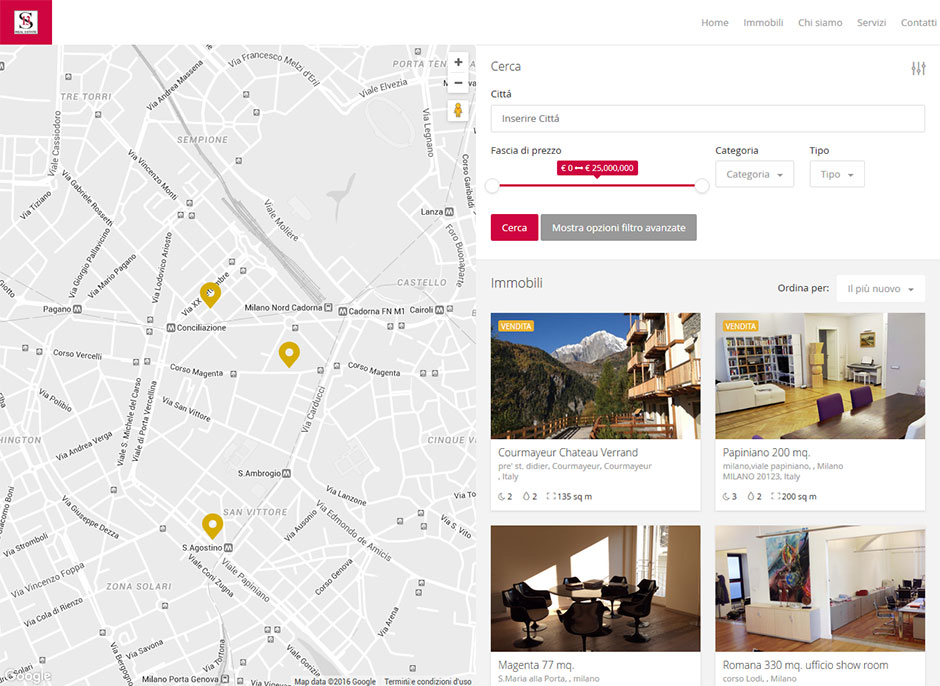
Task: Open the Courmayeur Chateau Verrand photo
Action: point(595,376)
